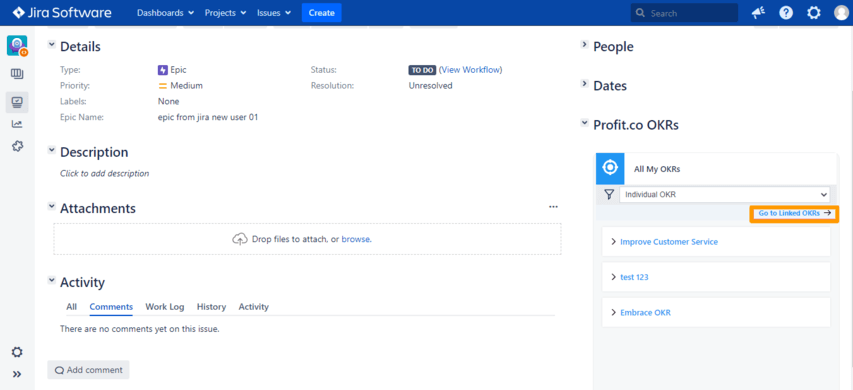
Task: Collapse the Description section
Action: tap(51, 150)
